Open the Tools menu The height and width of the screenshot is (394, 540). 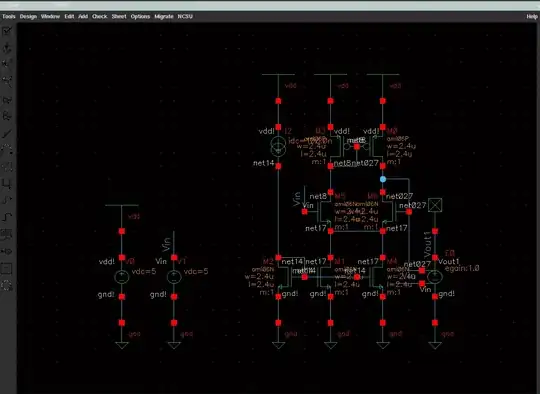coord(9,16)
